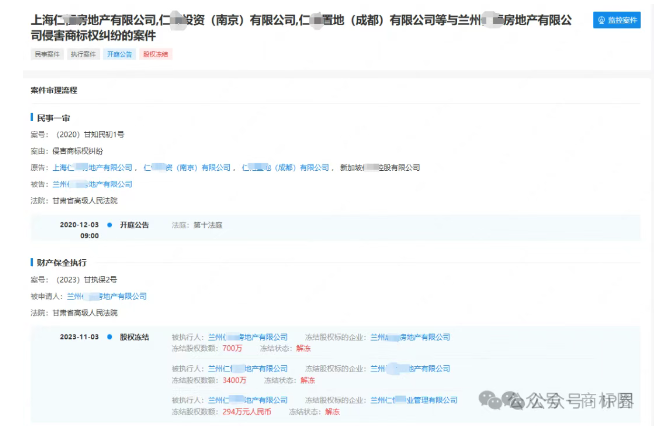Click the 2020-12-03 开庭公告 timeline dot
This screenshot has width=668, height=433.
tap(109, 226)
